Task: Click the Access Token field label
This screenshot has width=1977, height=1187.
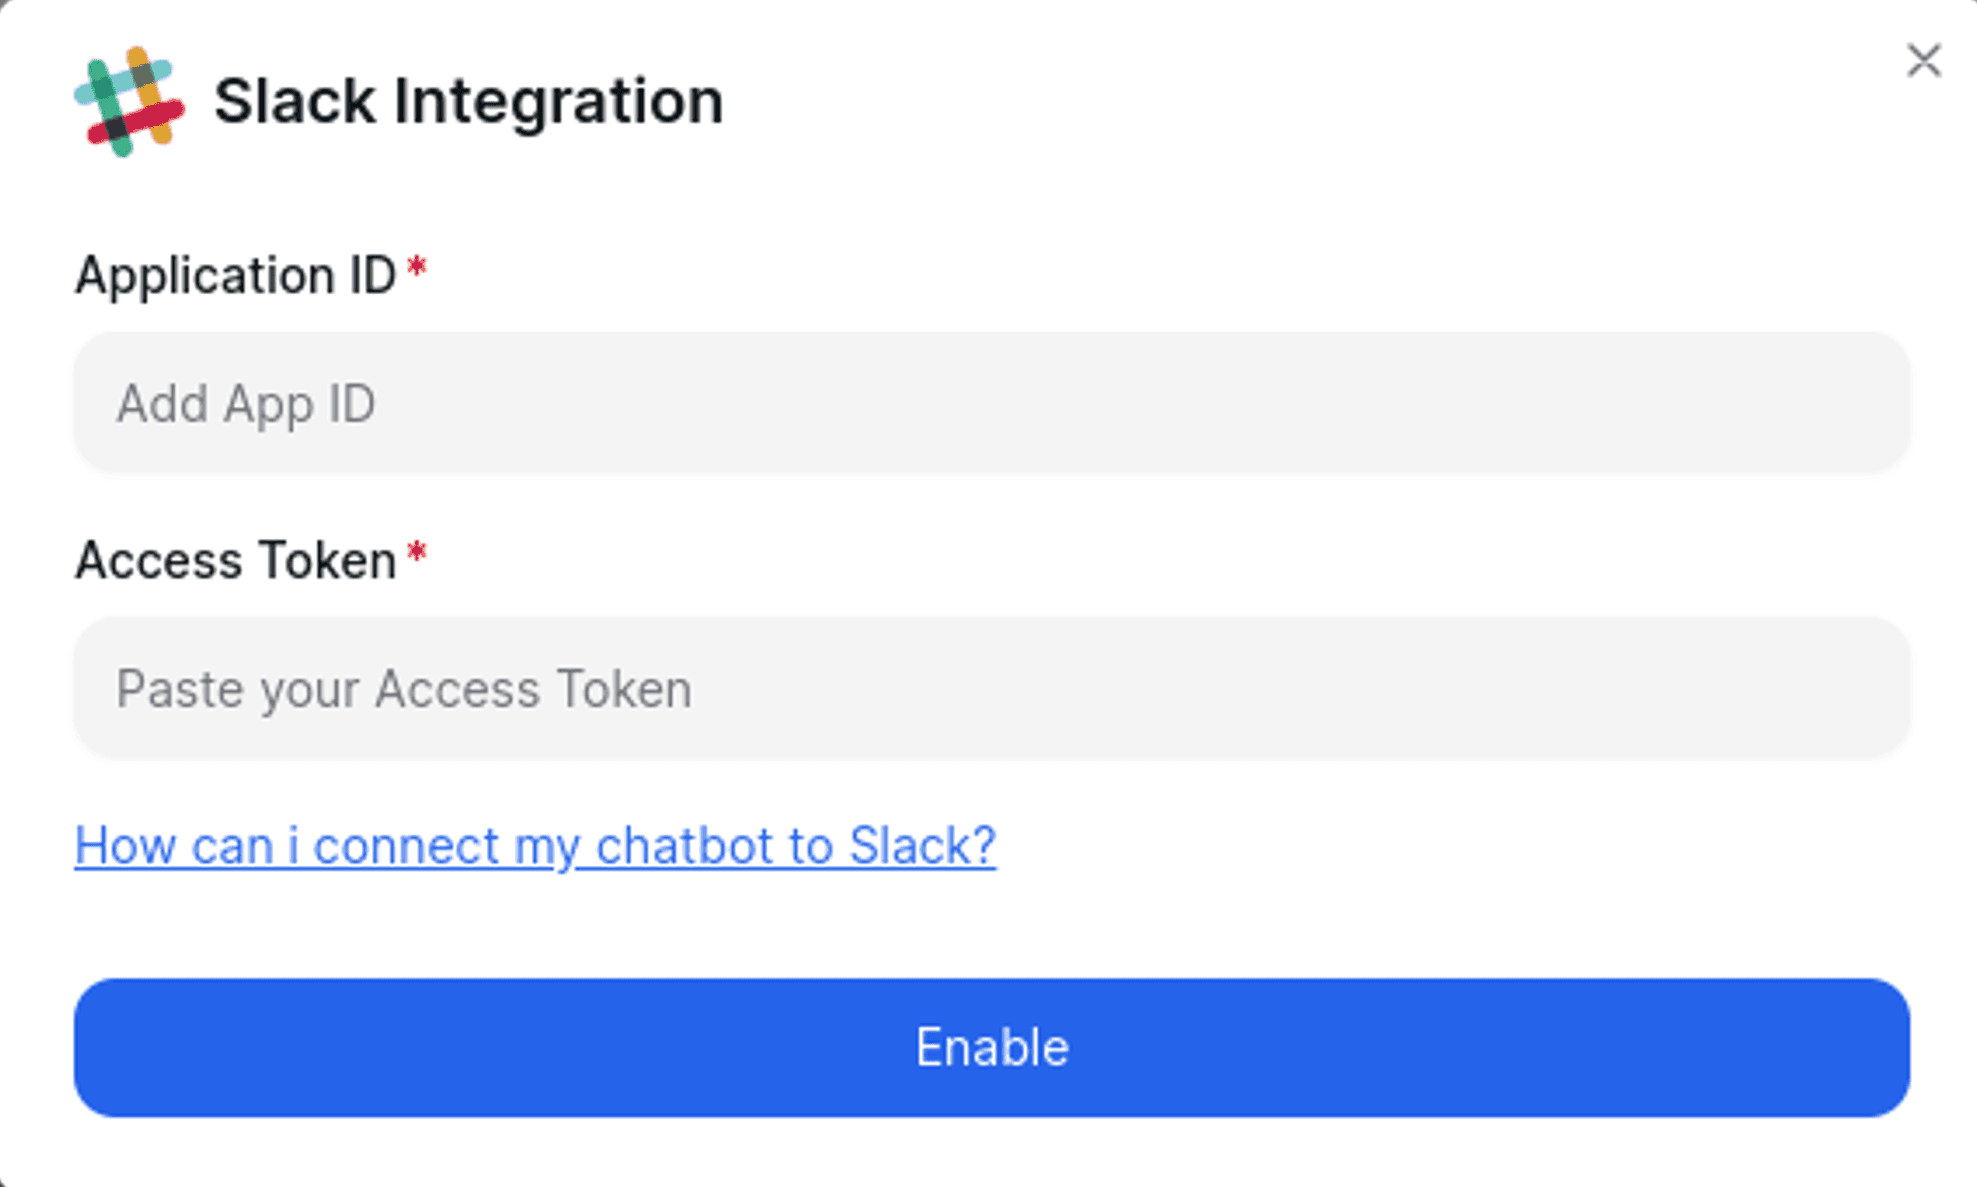Action: (x=235, y=559)
